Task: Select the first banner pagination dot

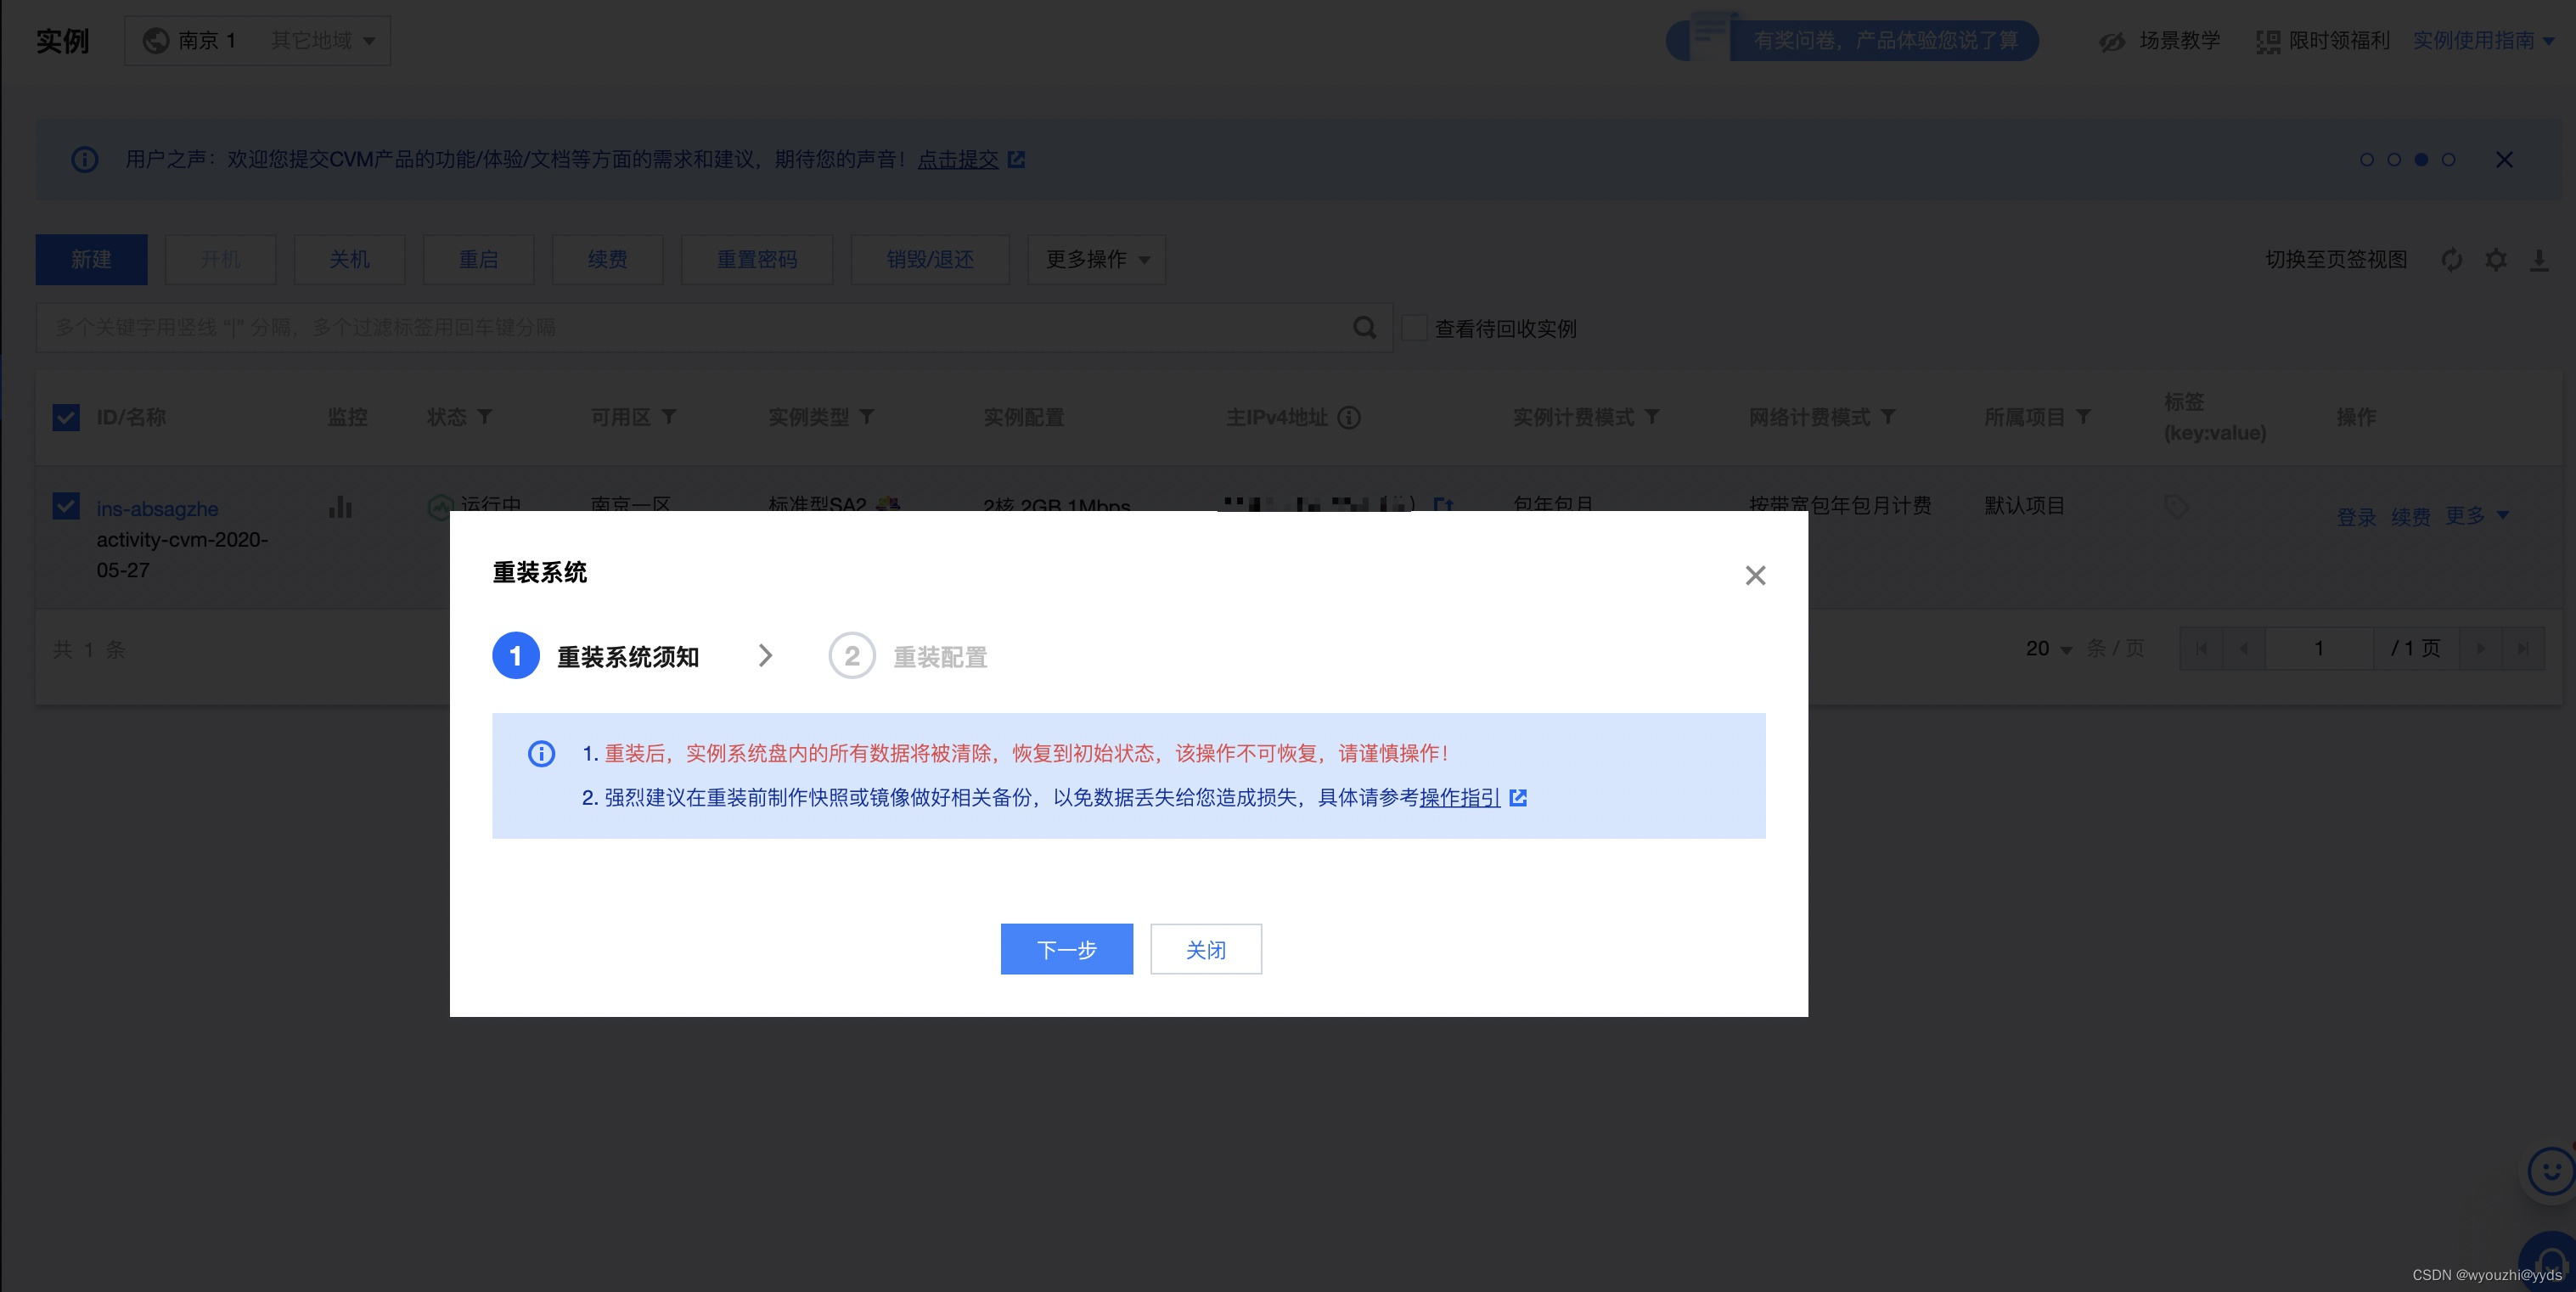Action: 2367,159
